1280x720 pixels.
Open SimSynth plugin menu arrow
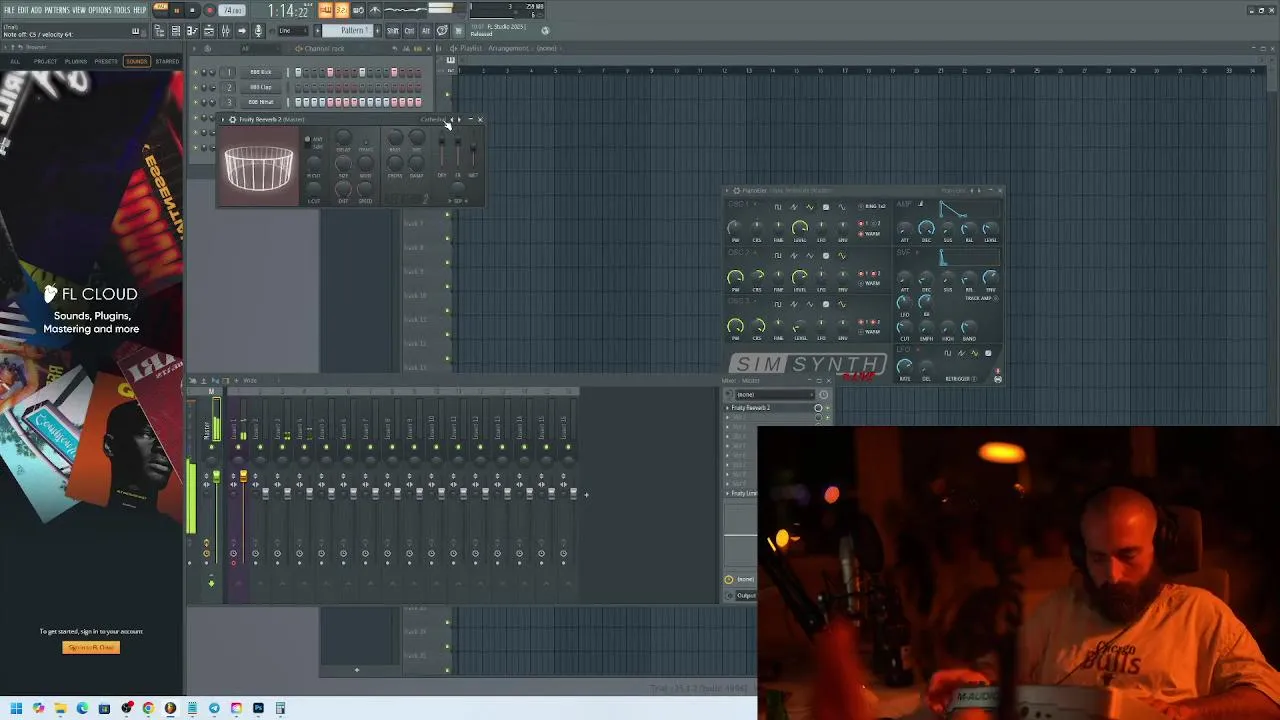click(727, 191)
